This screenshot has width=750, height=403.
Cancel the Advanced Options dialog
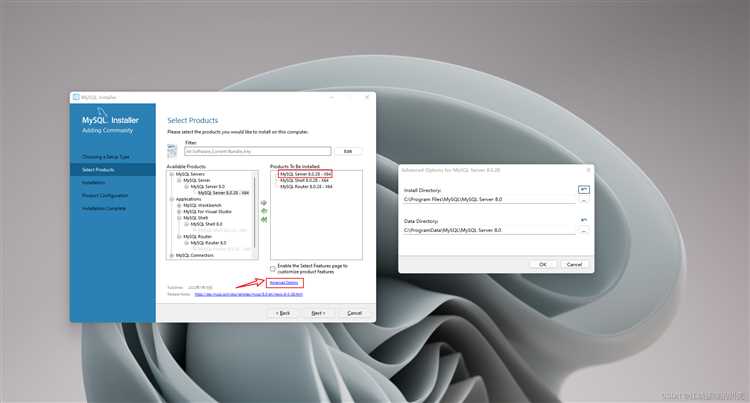pos(574,264)
